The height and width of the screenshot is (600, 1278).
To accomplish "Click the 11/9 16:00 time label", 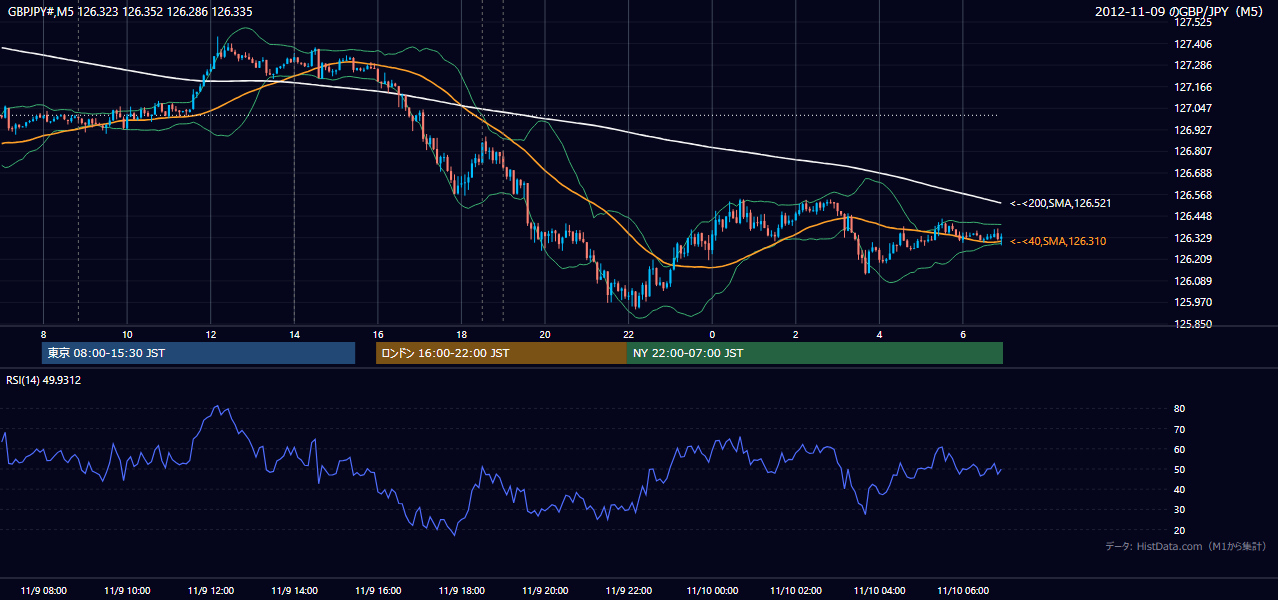I will [378, 591].
